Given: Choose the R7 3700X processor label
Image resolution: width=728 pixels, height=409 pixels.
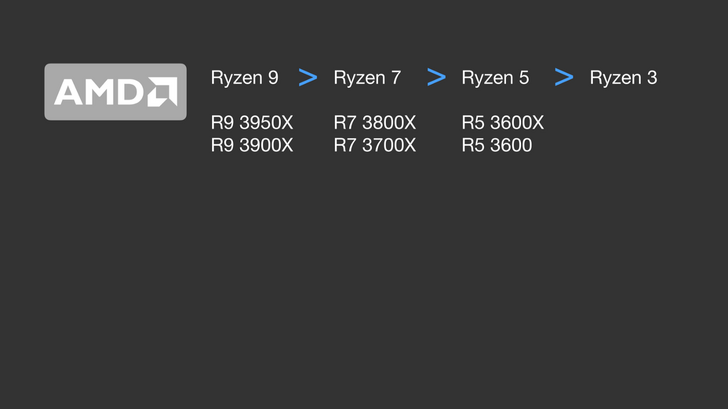Looking at the screenshot, I should click(375, 145).
